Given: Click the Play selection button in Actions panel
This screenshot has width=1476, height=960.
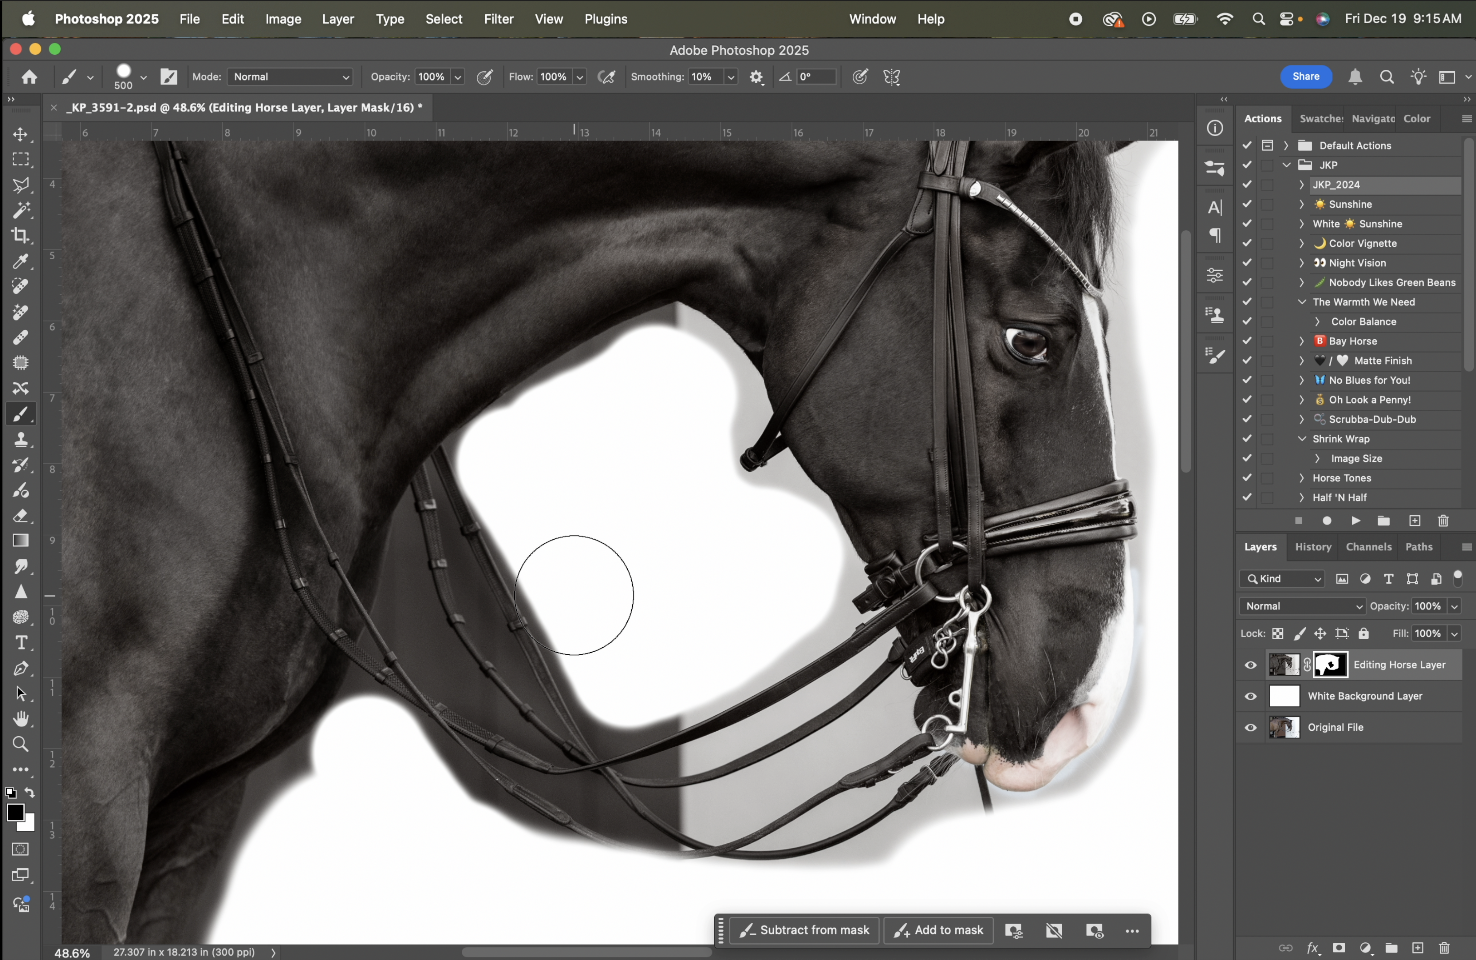Looking at the screenshot, I should [x=1356, y=520].
